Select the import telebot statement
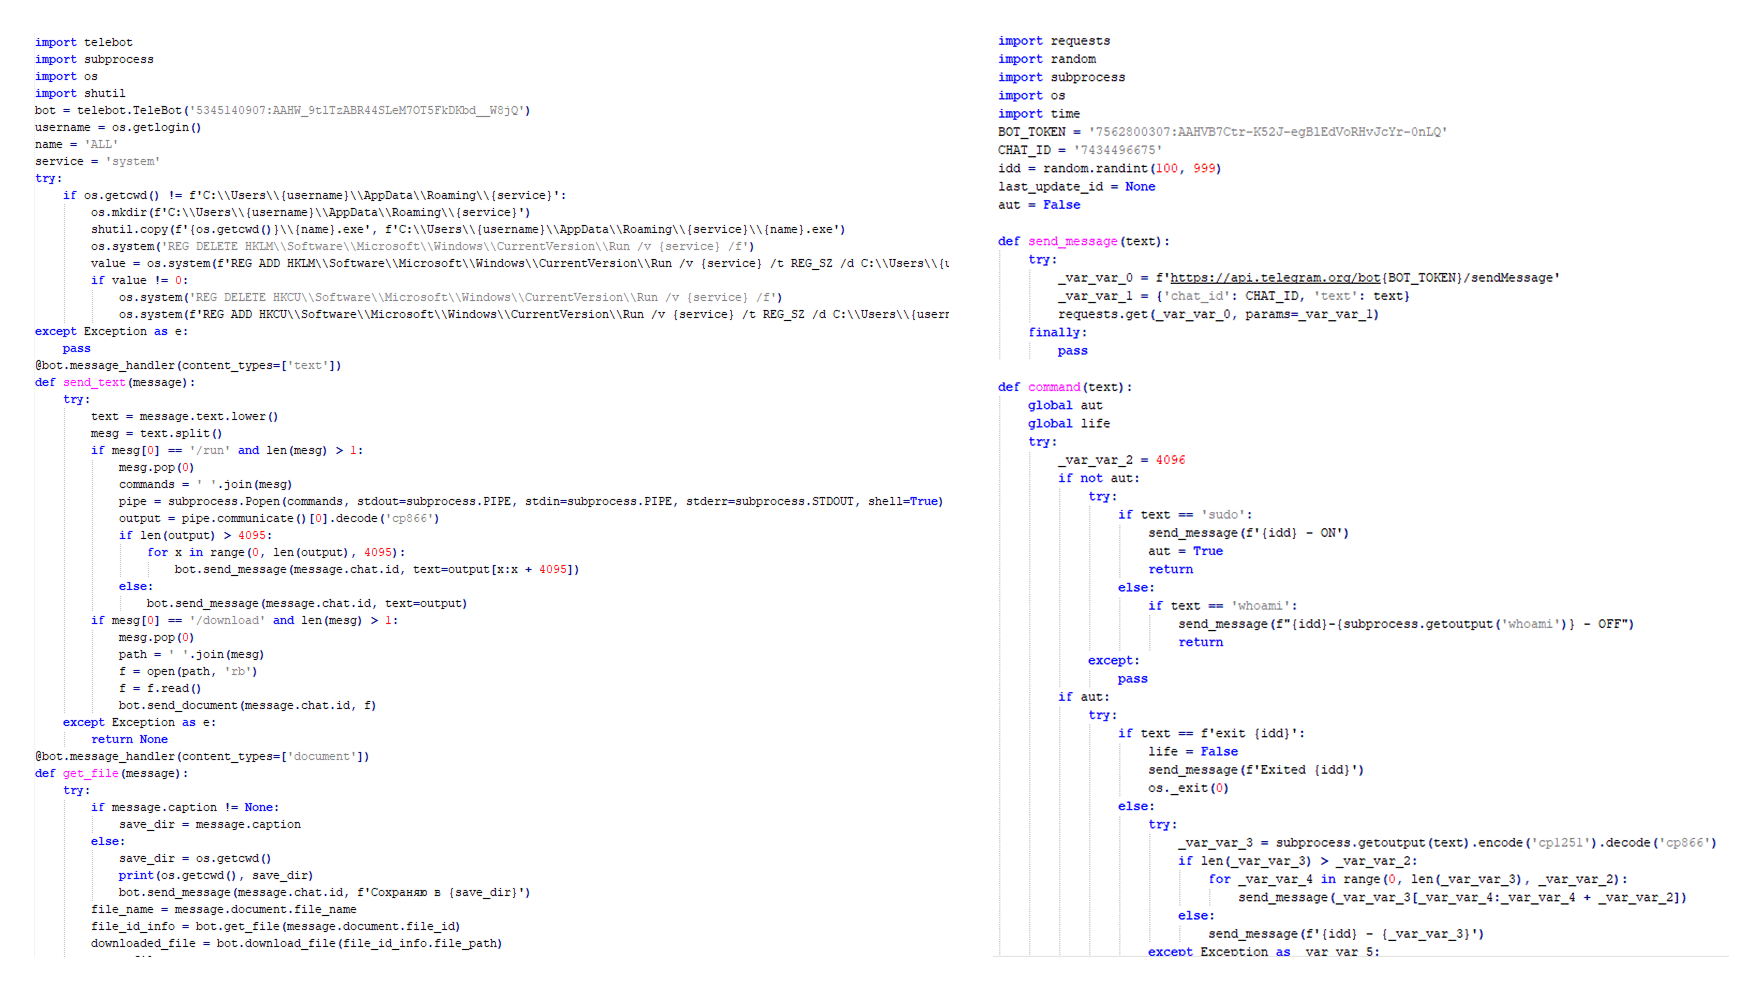Screen dimensions: 1763x991 (84, 41)
